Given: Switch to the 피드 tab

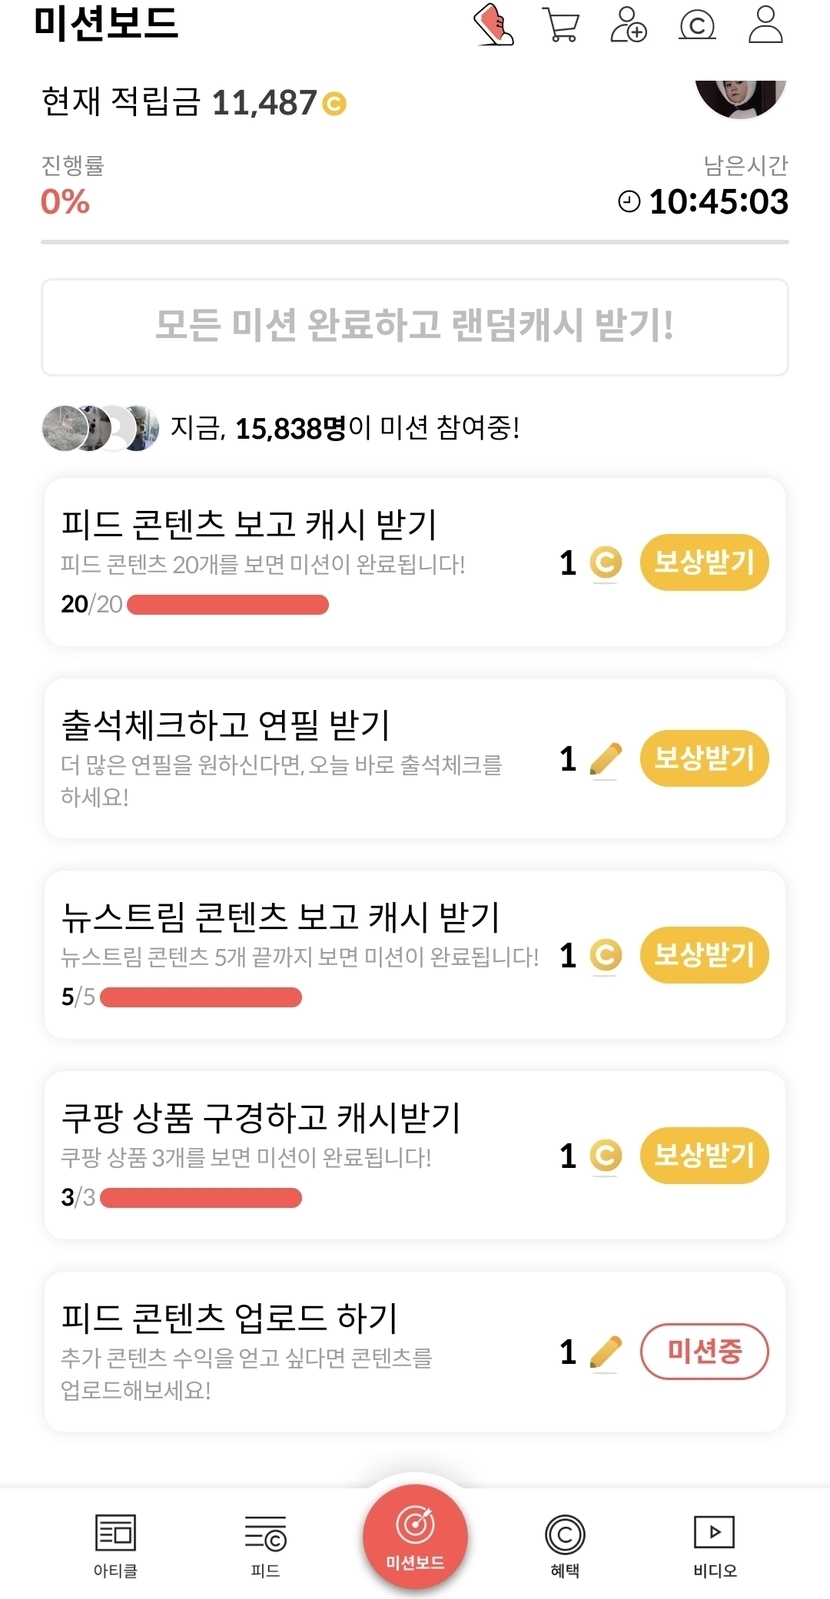Looking at the screenshot, I should [x=265, y=1545].
